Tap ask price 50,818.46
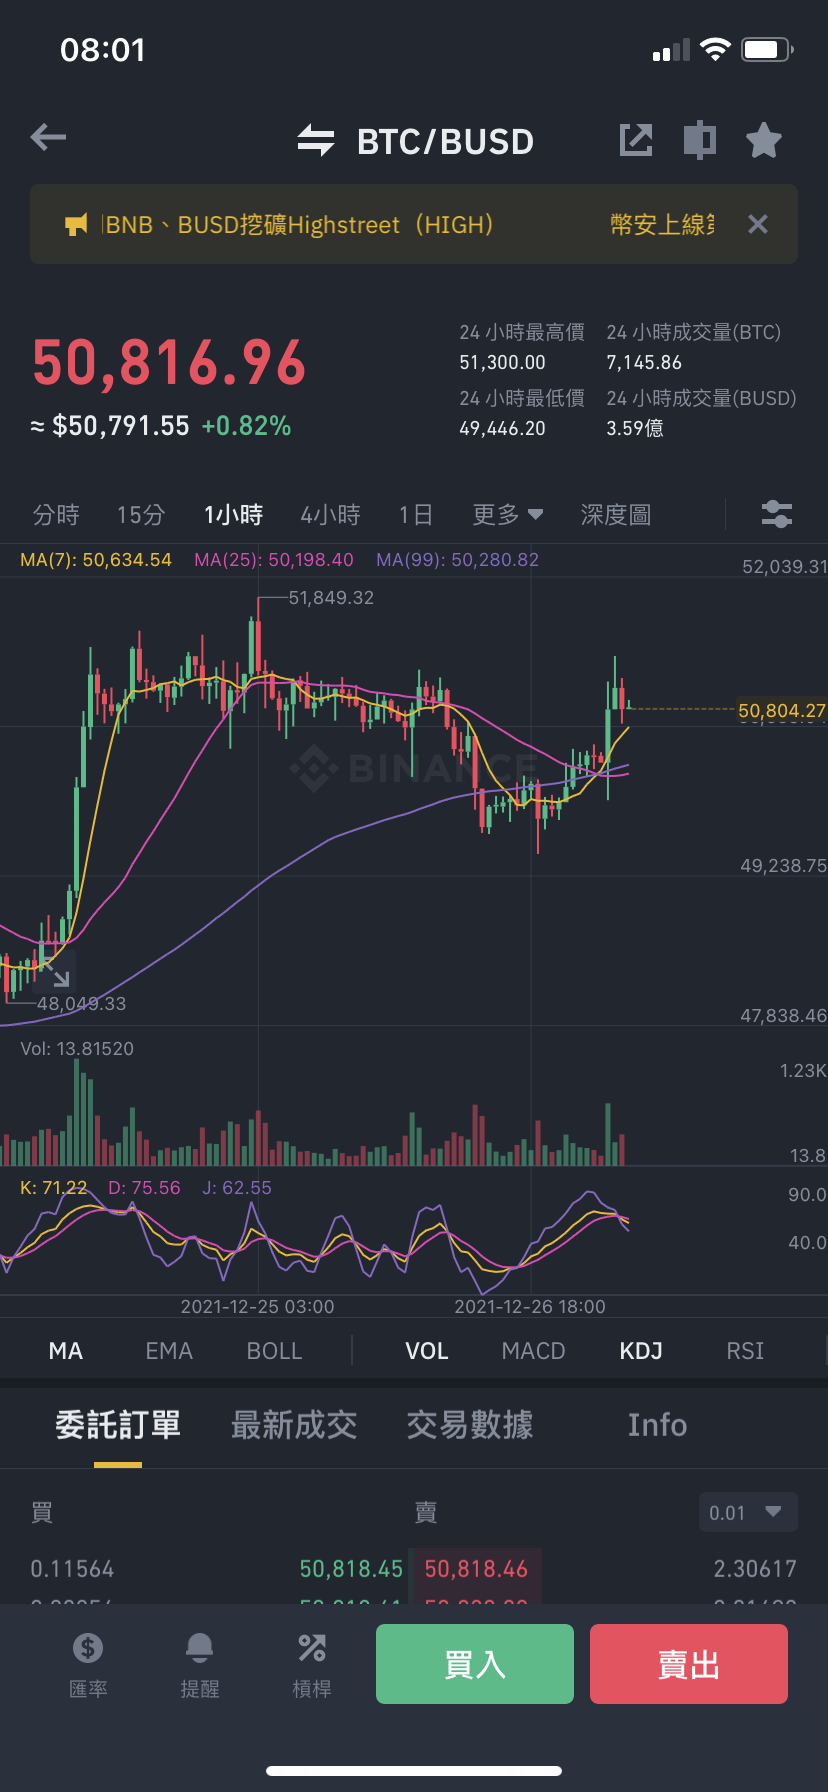Screen dimensions: 828x1792 476,1569
